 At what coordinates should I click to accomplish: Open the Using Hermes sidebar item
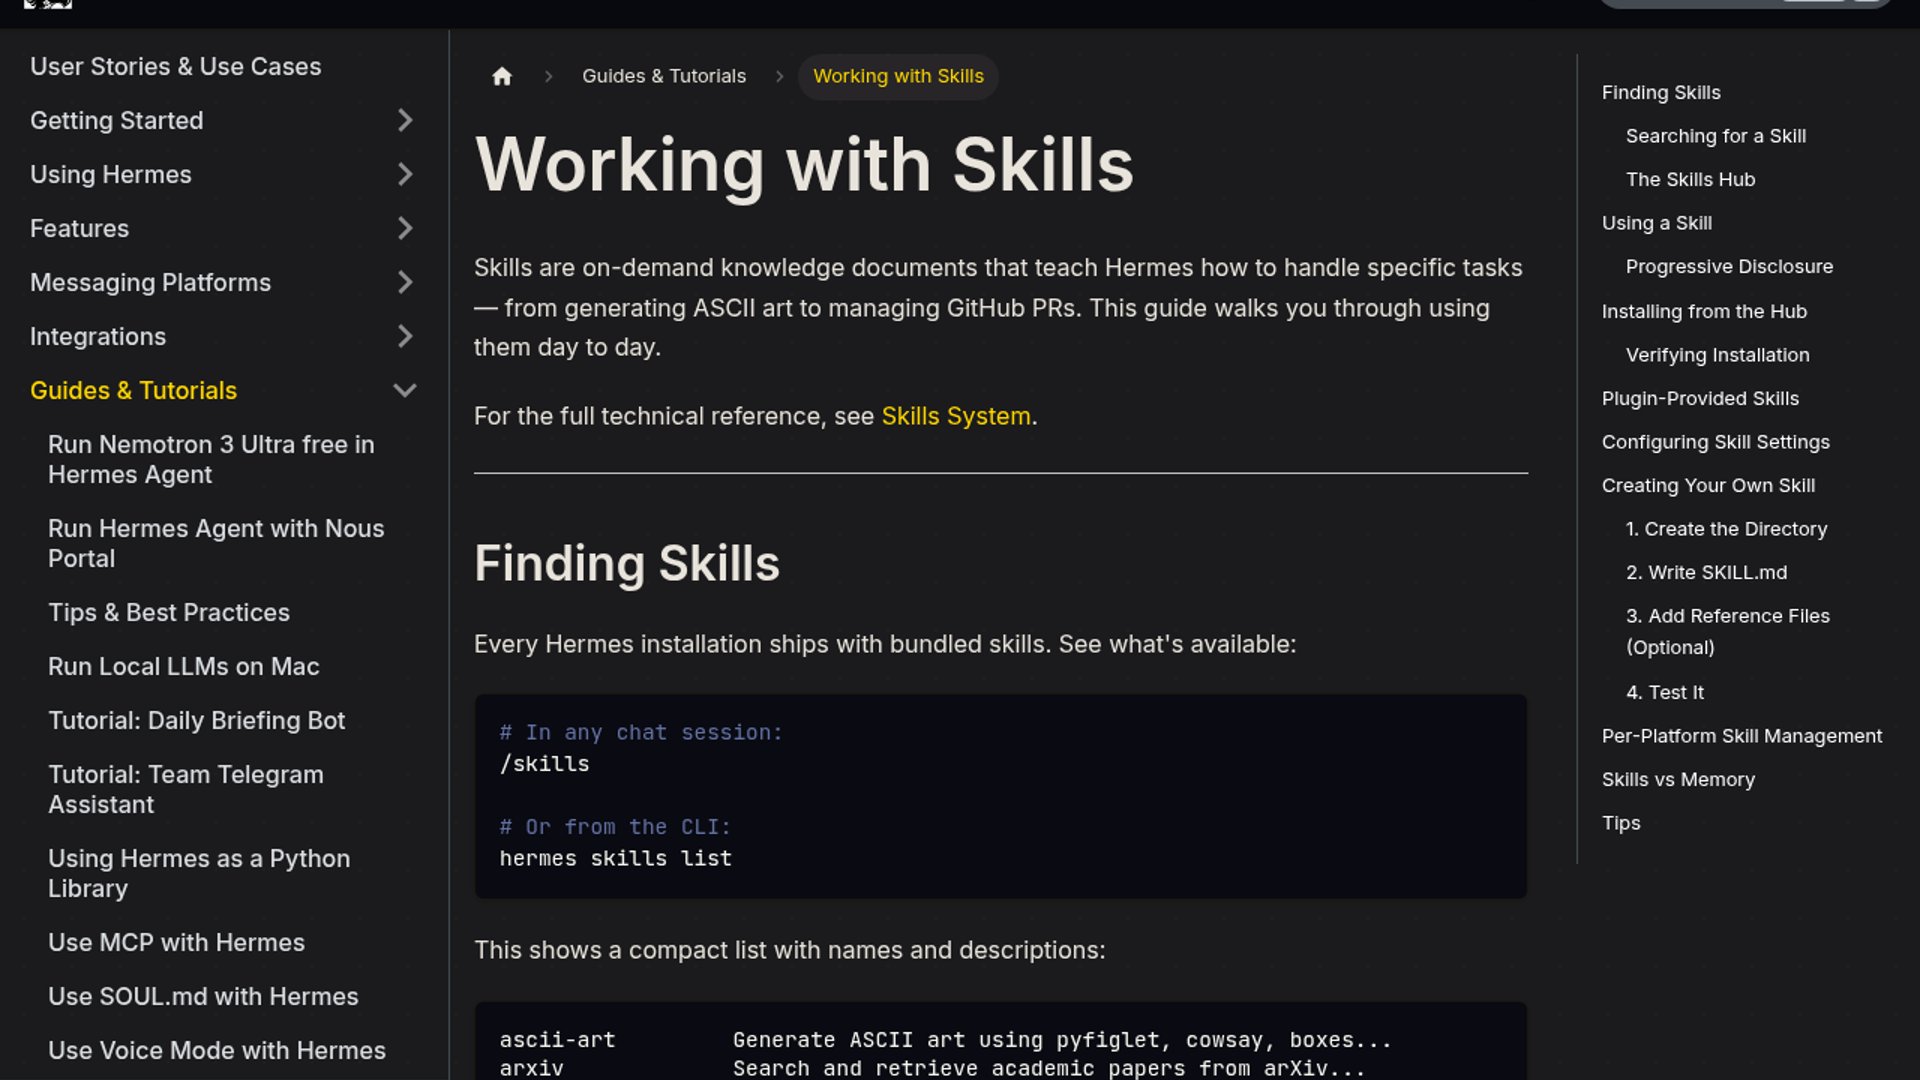click(x=111, y=174)
